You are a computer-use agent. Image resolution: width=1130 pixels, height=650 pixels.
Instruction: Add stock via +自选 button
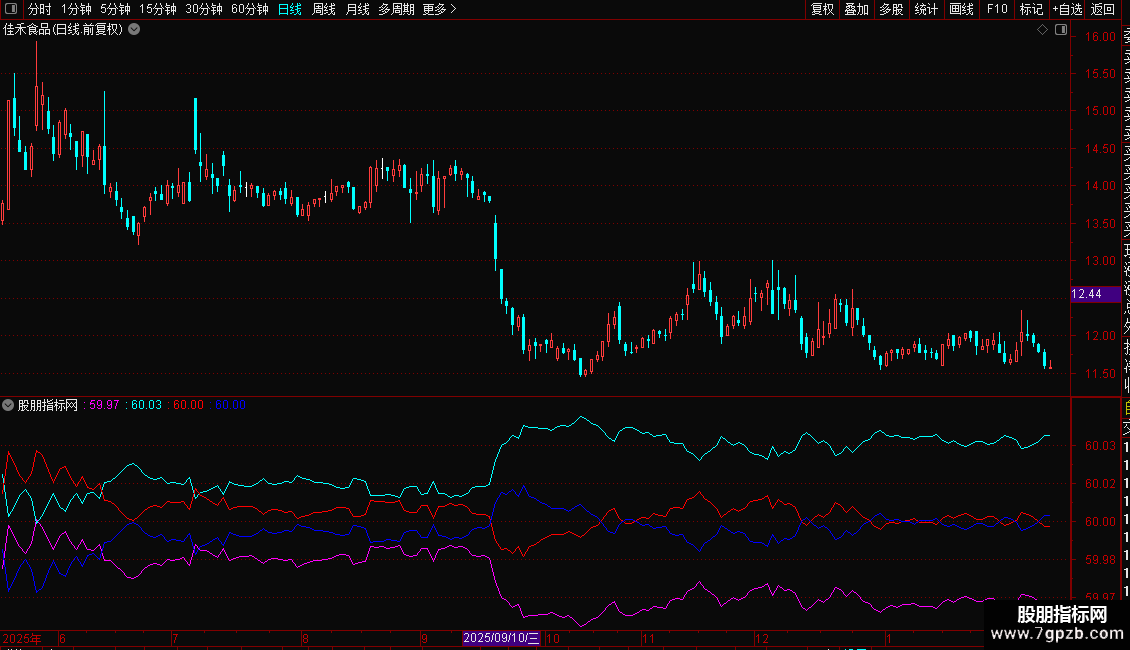(x=1067, y=9)
